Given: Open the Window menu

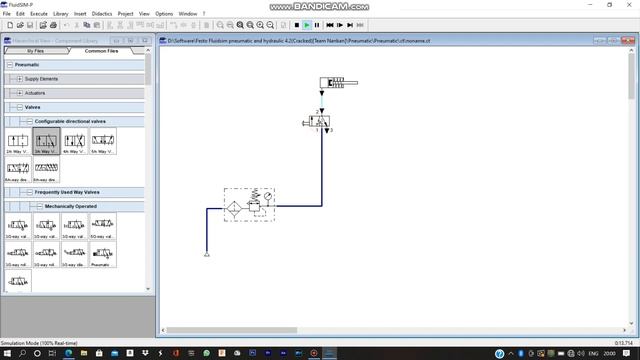Looking at the screenshot, I should click(x=188, y=14).
